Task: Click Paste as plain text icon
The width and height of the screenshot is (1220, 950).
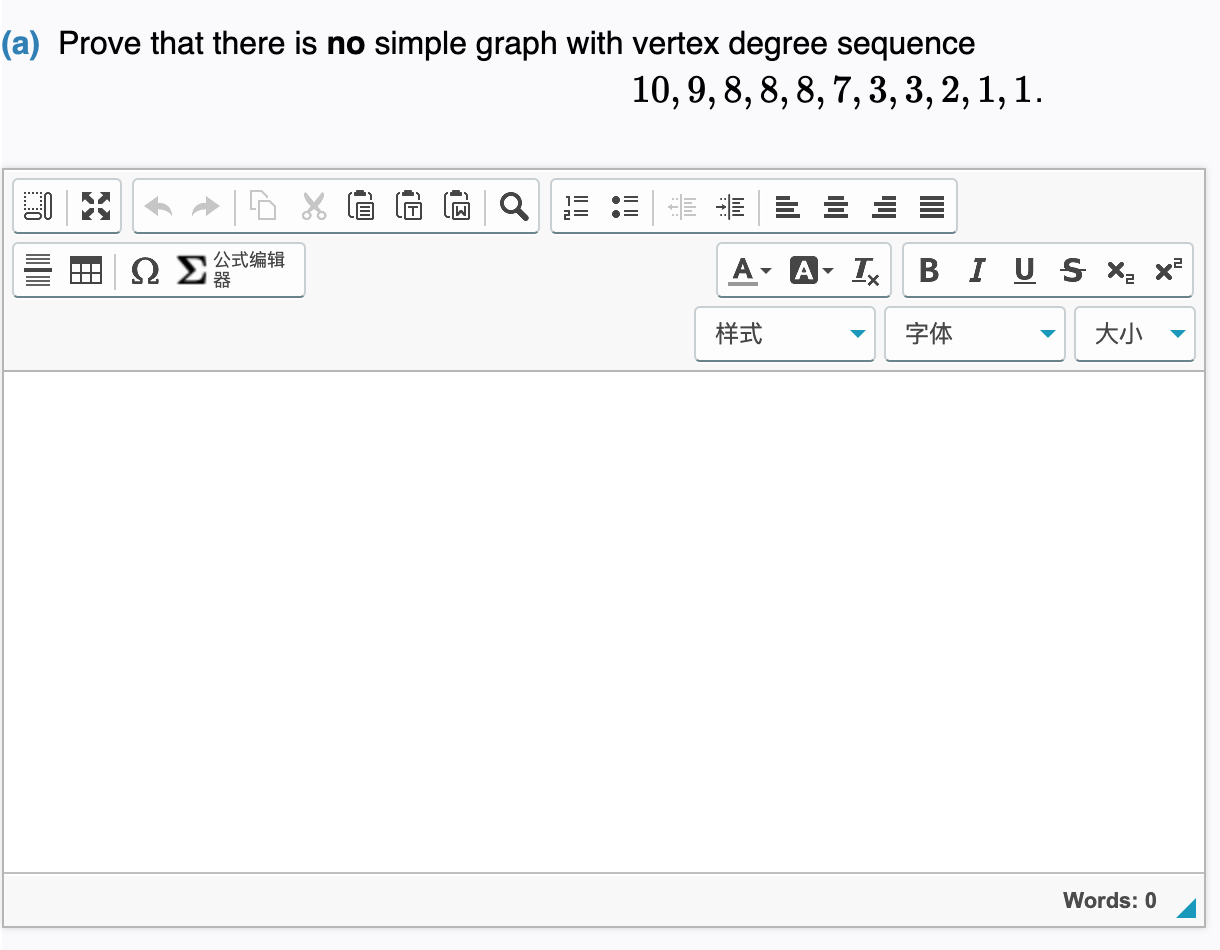Action: [409, 207]
